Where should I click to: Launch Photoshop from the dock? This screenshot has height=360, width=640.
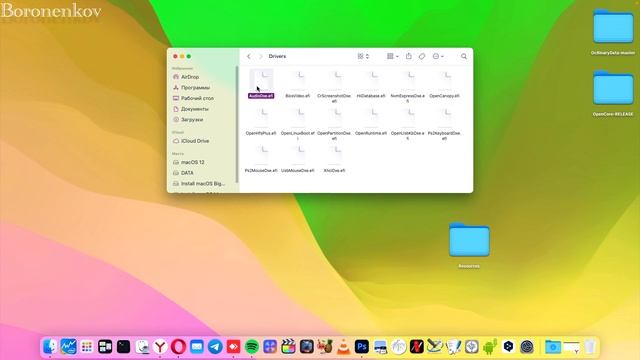[x=362, y=347]
